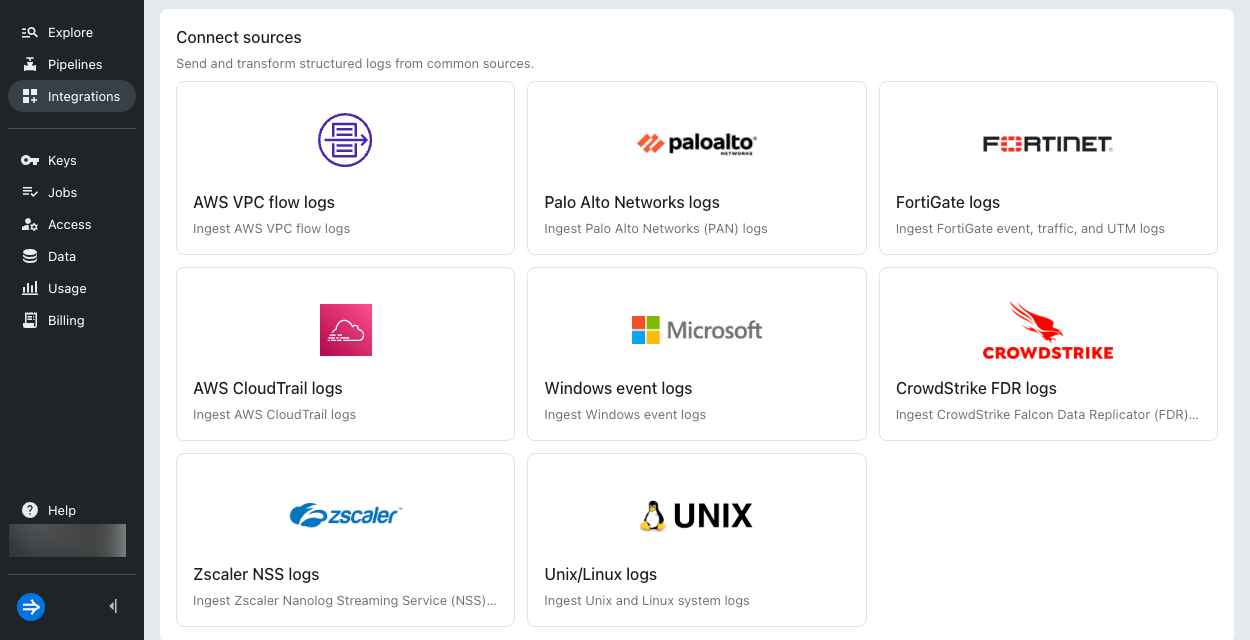Click the 'Connect sources' heading

239,37
